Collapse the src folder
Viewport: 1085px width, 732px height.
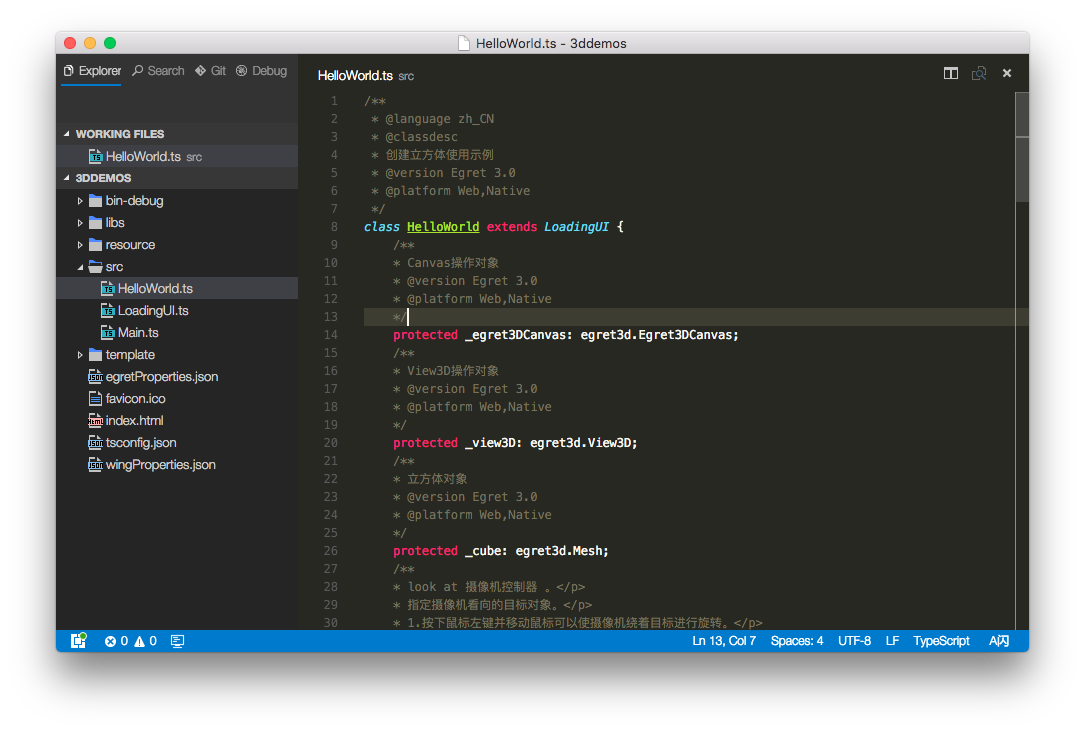(114, 267)
